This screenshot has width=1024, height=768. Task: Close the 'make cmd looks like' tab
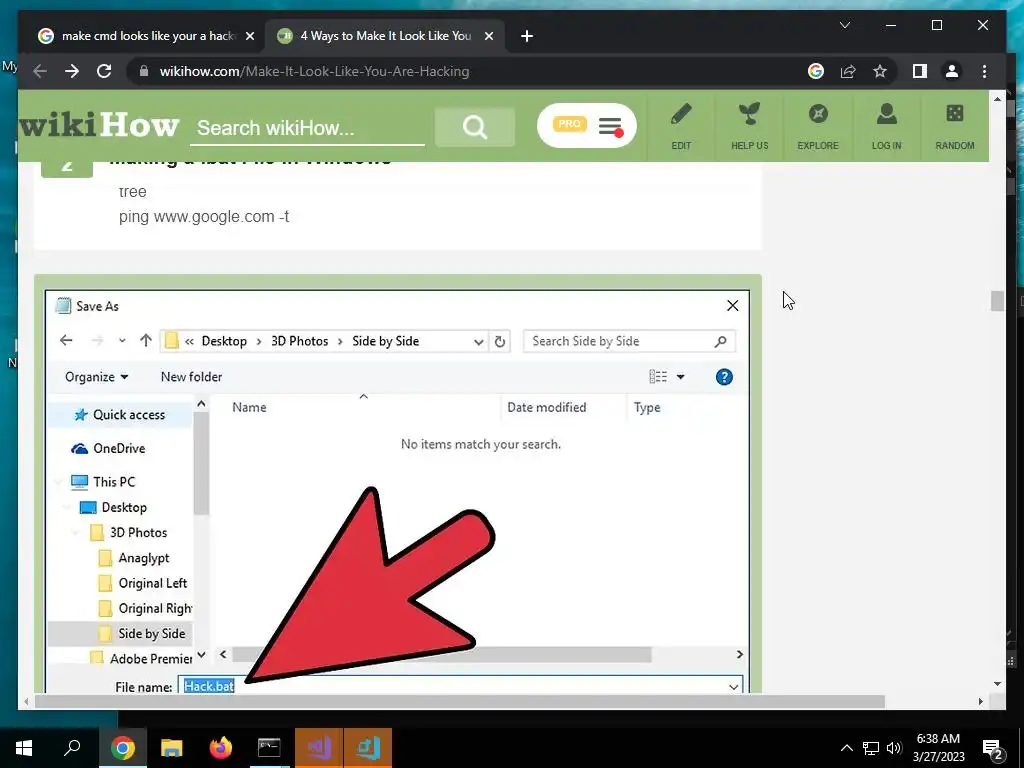(249, 36)
